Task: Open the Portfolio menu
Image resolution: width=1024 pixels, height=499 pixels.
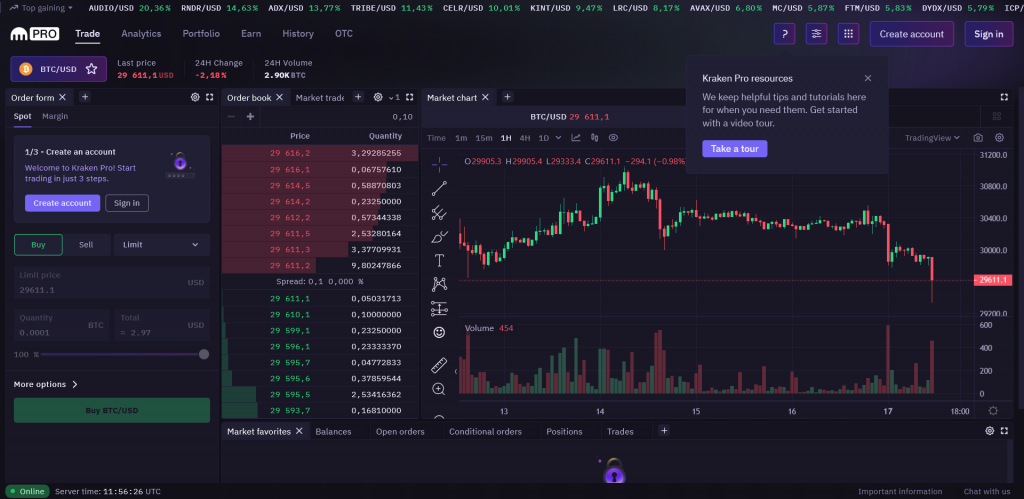Action: (201, 34)
